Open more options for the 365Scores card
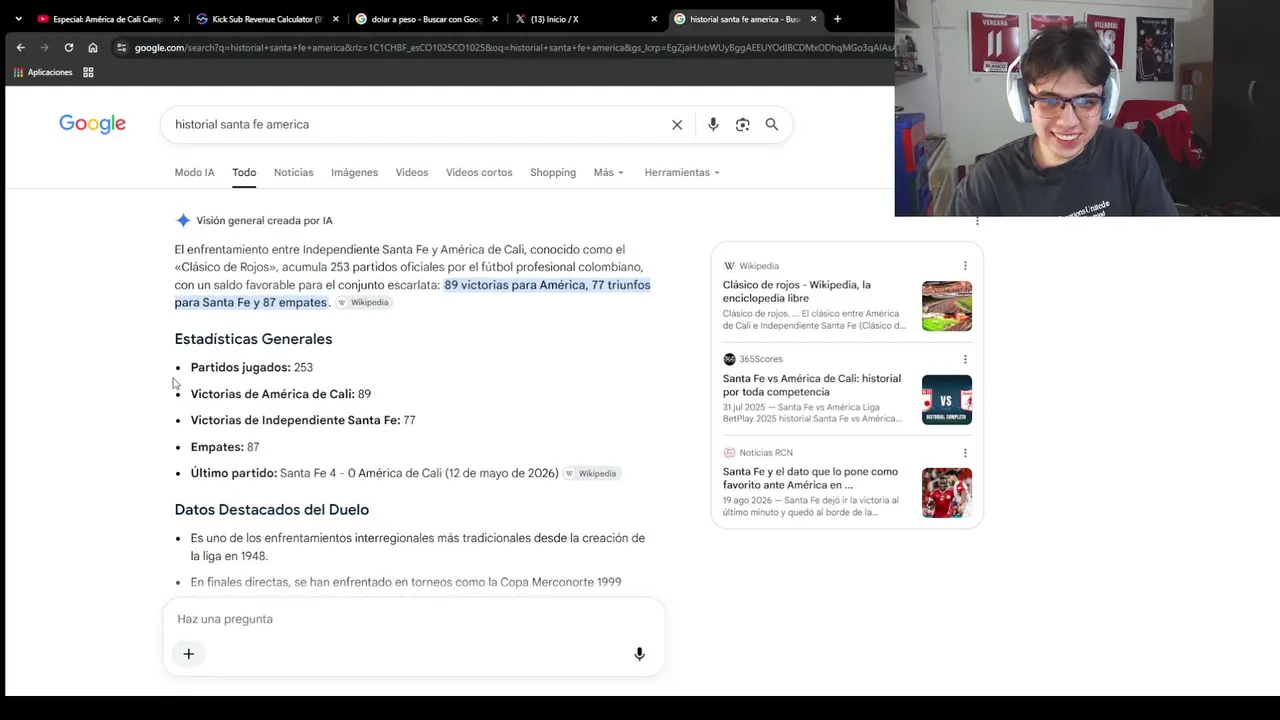This screenshot has height=720, width=1280. [965, 359]
